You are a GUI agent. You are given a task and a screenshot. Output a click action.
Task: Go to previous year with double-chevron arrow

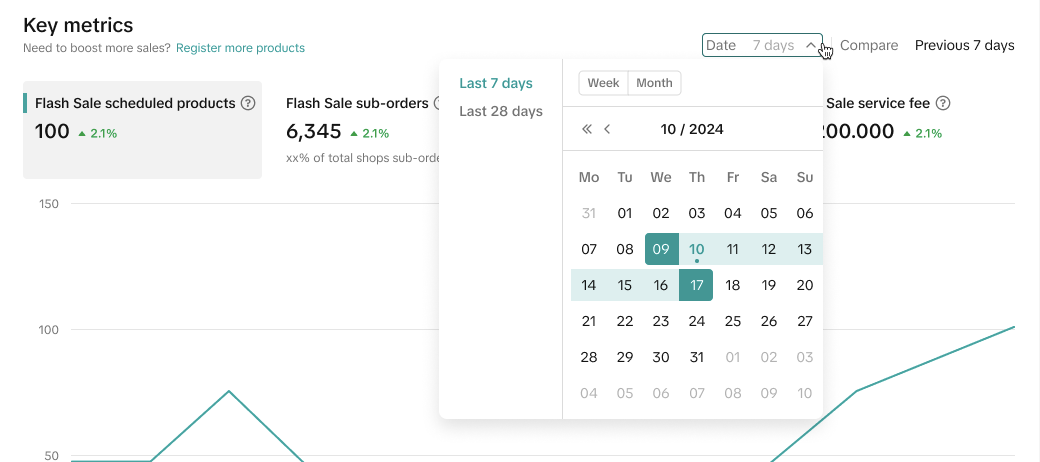click(x=587, y=129)
